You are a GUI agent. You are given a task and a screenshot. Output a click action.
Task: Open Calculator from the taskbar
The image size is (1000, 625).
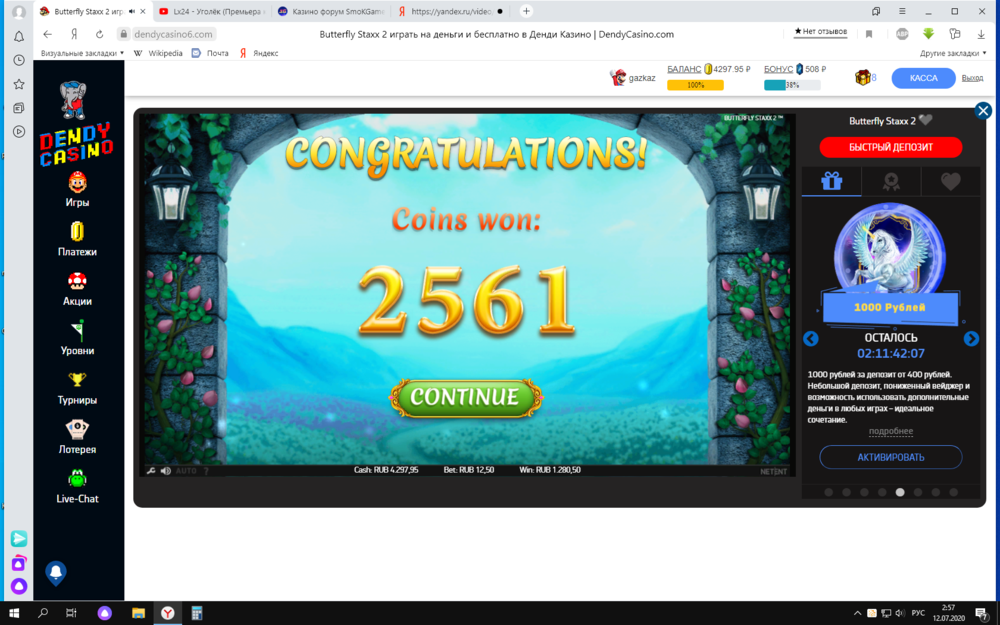pos(196,613)
